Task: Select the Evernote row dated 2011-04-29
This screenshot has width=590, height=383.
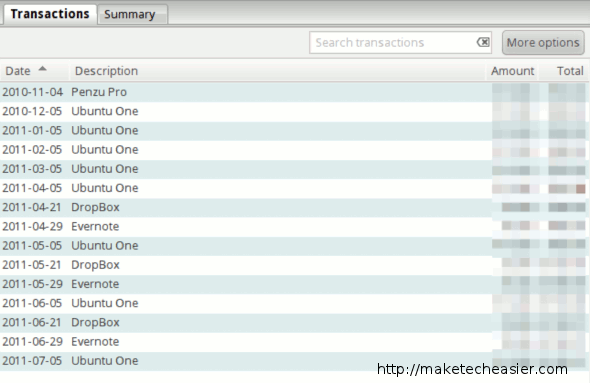Action: pyautogui.click(x=295, y=226)
